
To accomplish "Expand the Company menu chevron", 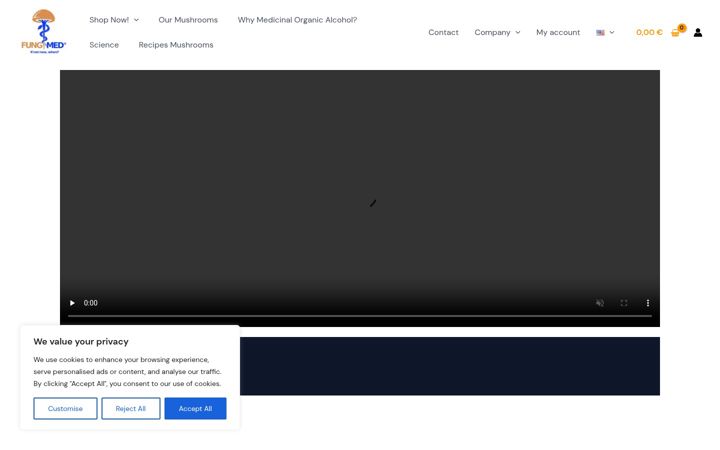I will click(518, 33).
